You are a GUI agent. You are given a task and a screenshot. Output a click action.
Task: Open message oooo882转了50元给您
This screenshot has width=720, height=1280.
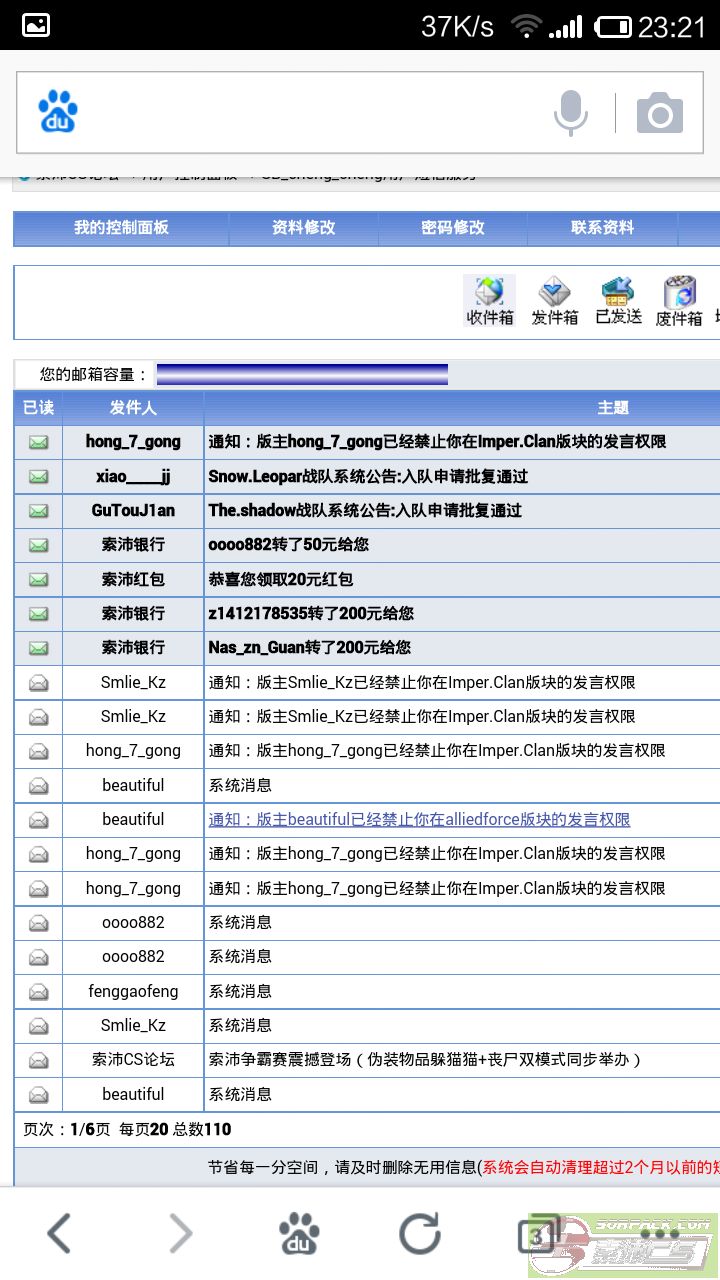(x=289, y=545)
